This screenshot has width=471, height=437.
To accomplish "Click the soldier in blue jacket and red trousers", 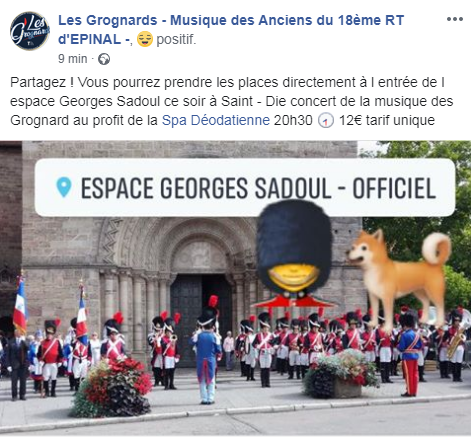I will pos(409,355).
